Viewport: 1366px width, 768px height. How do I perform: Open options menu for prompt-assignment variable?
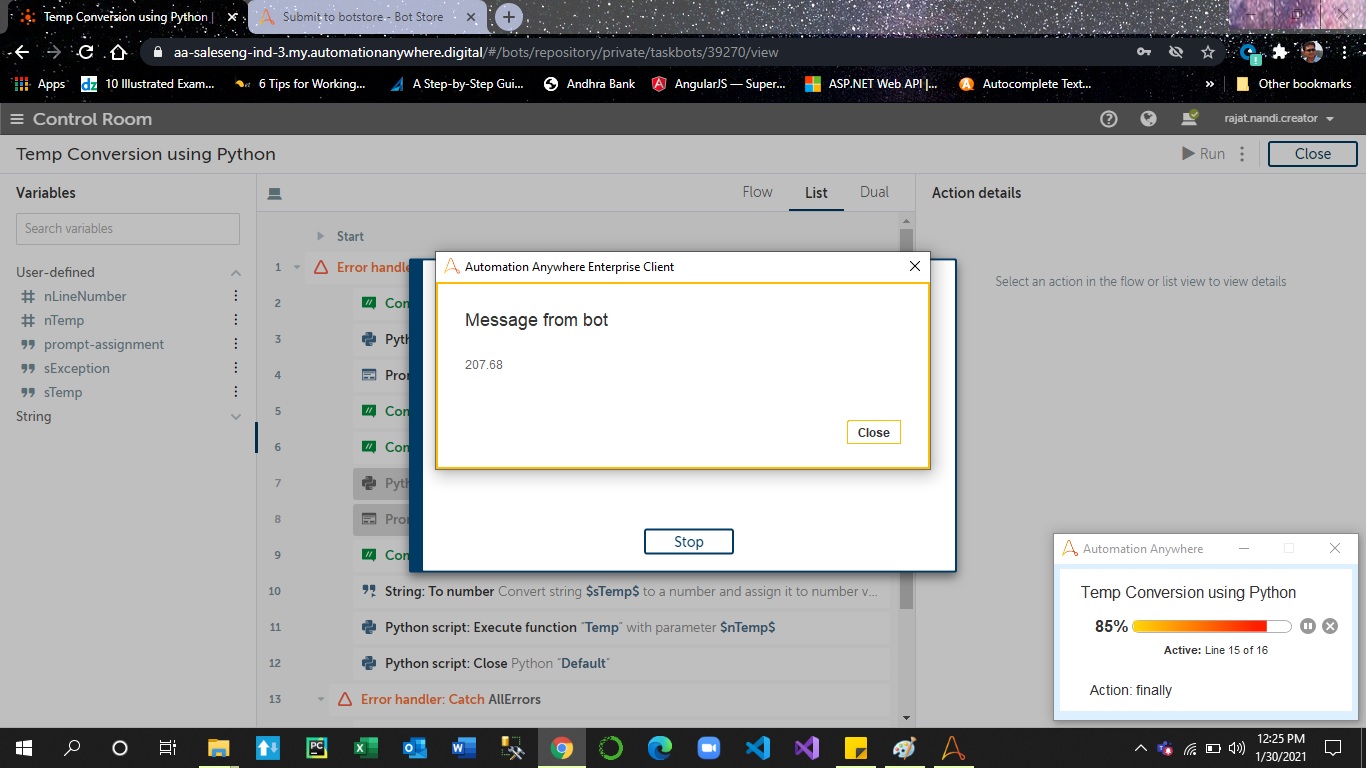point(236,344)
